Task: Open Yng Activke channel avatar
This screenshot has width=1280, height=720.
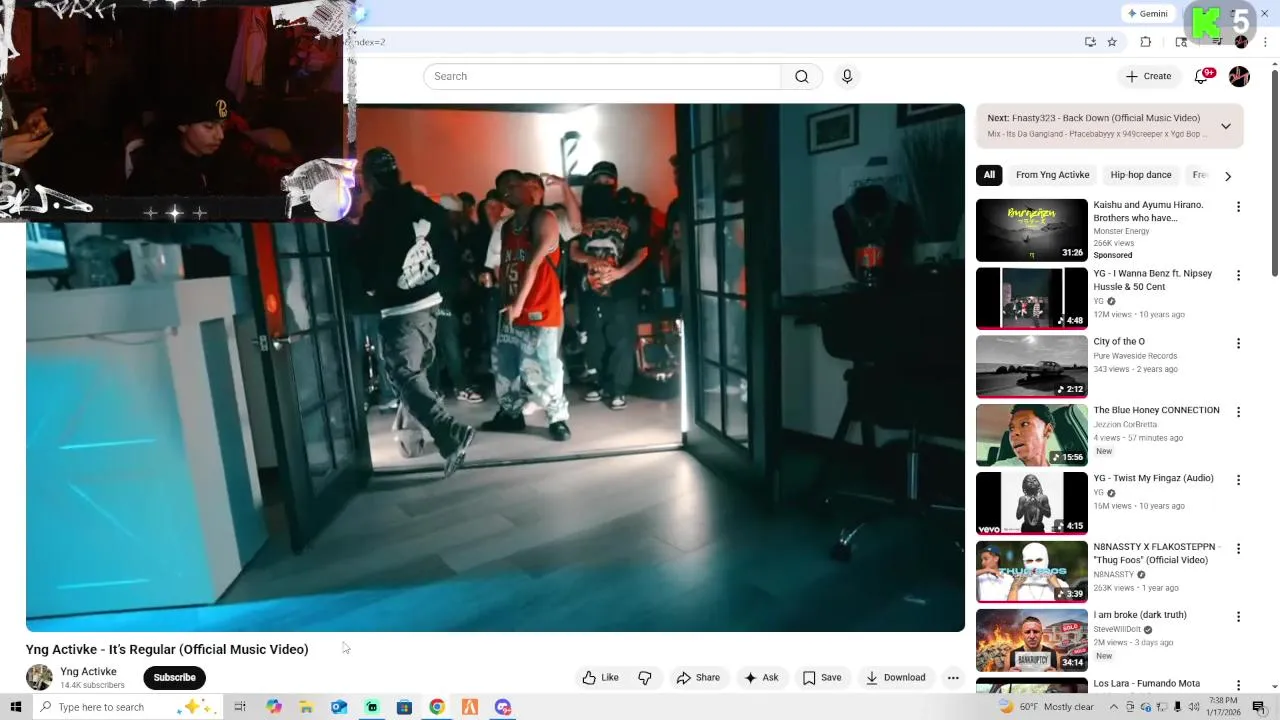Action: [39, 677]
